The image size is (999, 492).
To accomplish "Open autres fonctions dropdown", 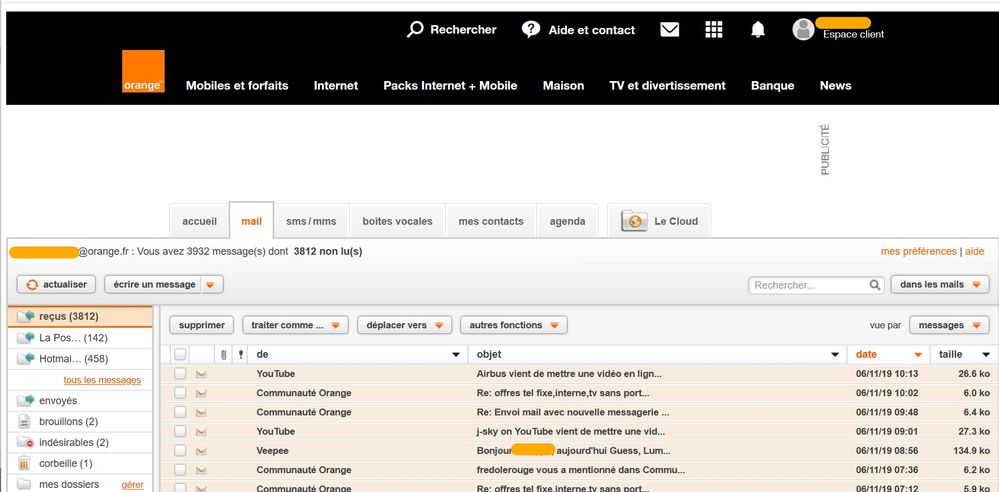I will click(514, 325).
